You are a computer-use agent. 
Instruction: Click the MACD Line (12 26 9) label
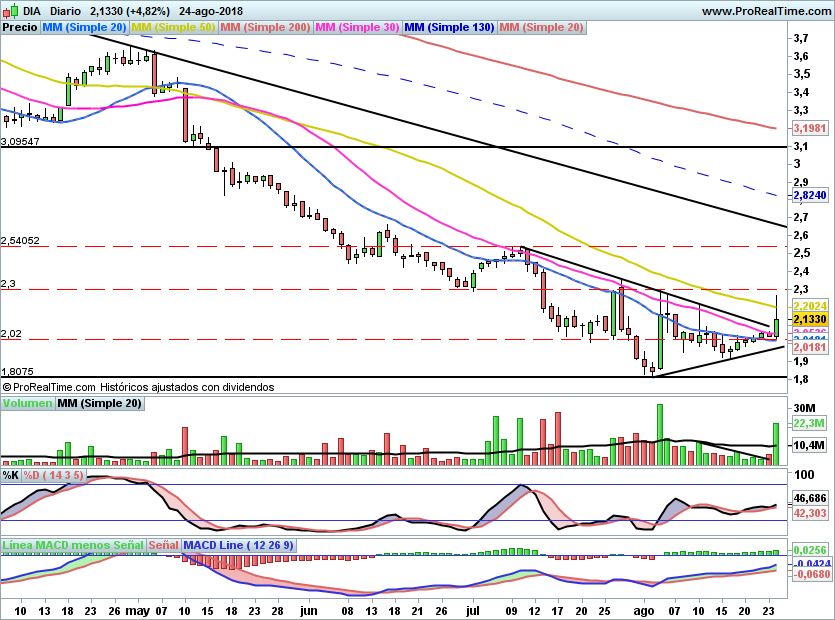(239, 545)
